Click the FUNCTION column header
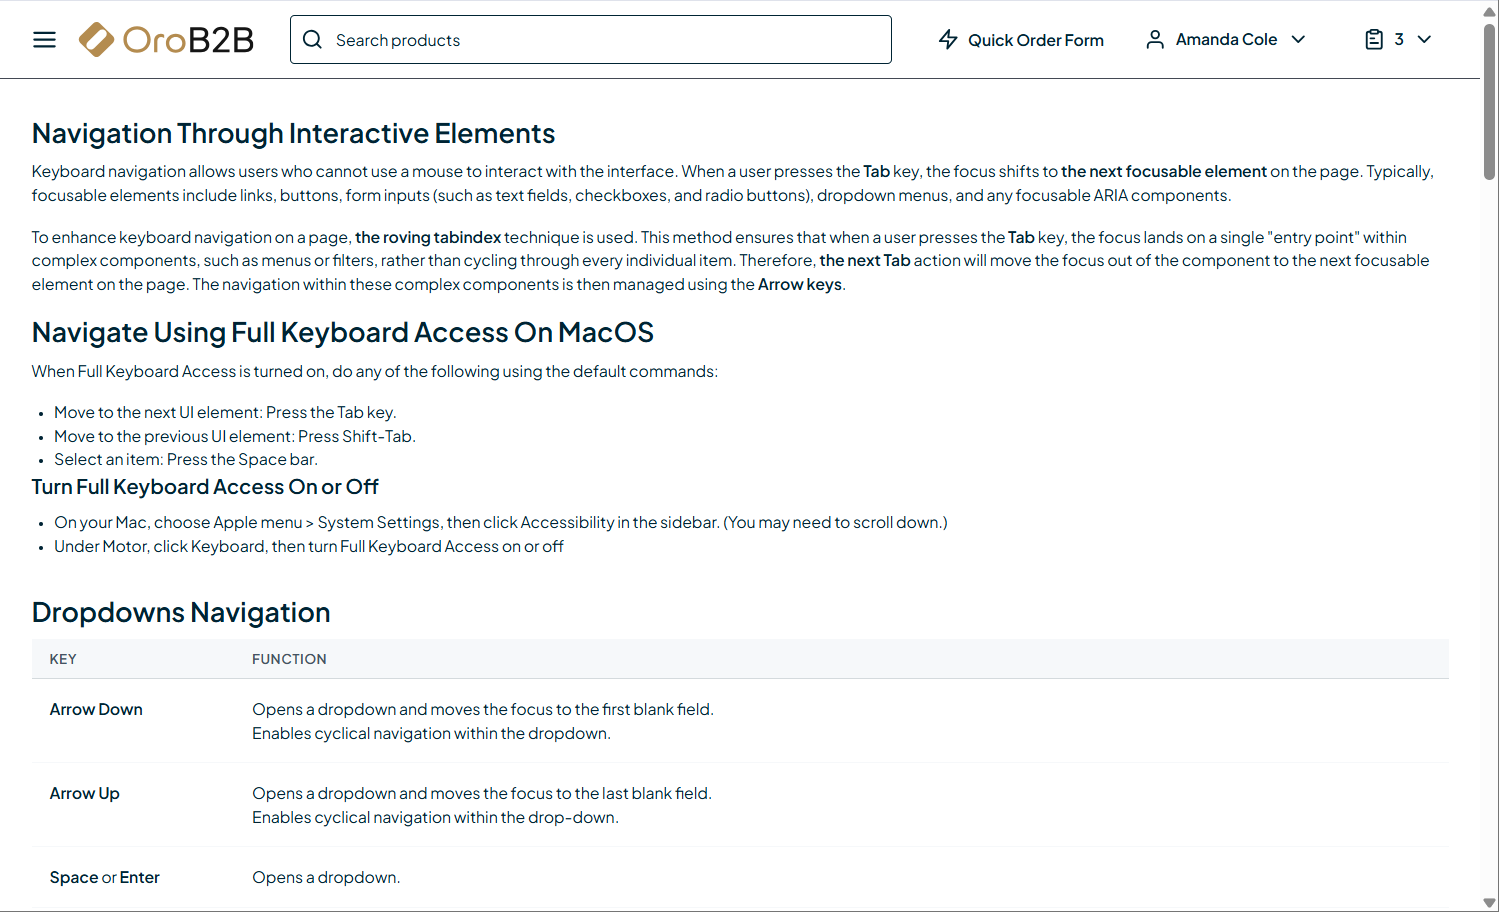Viewport: 1499px width, 912px height. pos(289,659)
